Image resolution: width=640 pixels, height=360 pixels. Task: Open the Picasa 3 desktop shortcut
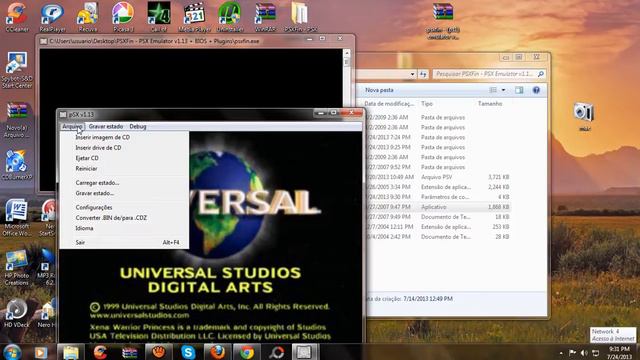123,17
